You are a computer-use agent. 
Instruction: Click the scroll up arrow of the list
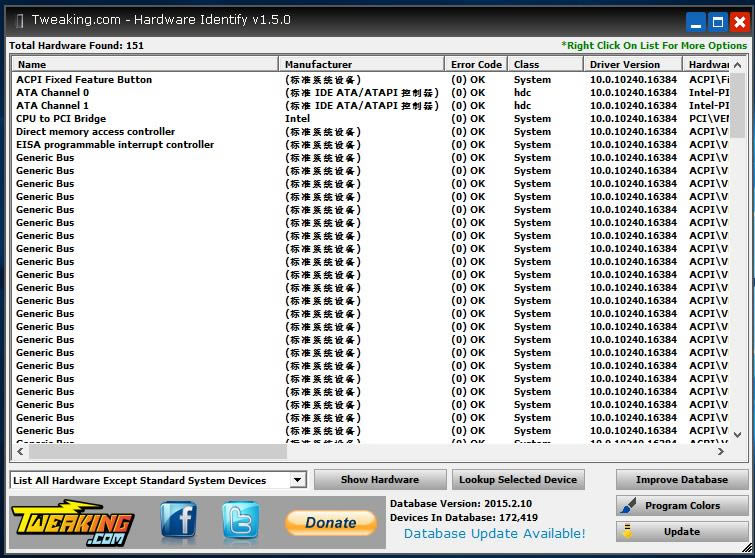(x=738, y=65)
